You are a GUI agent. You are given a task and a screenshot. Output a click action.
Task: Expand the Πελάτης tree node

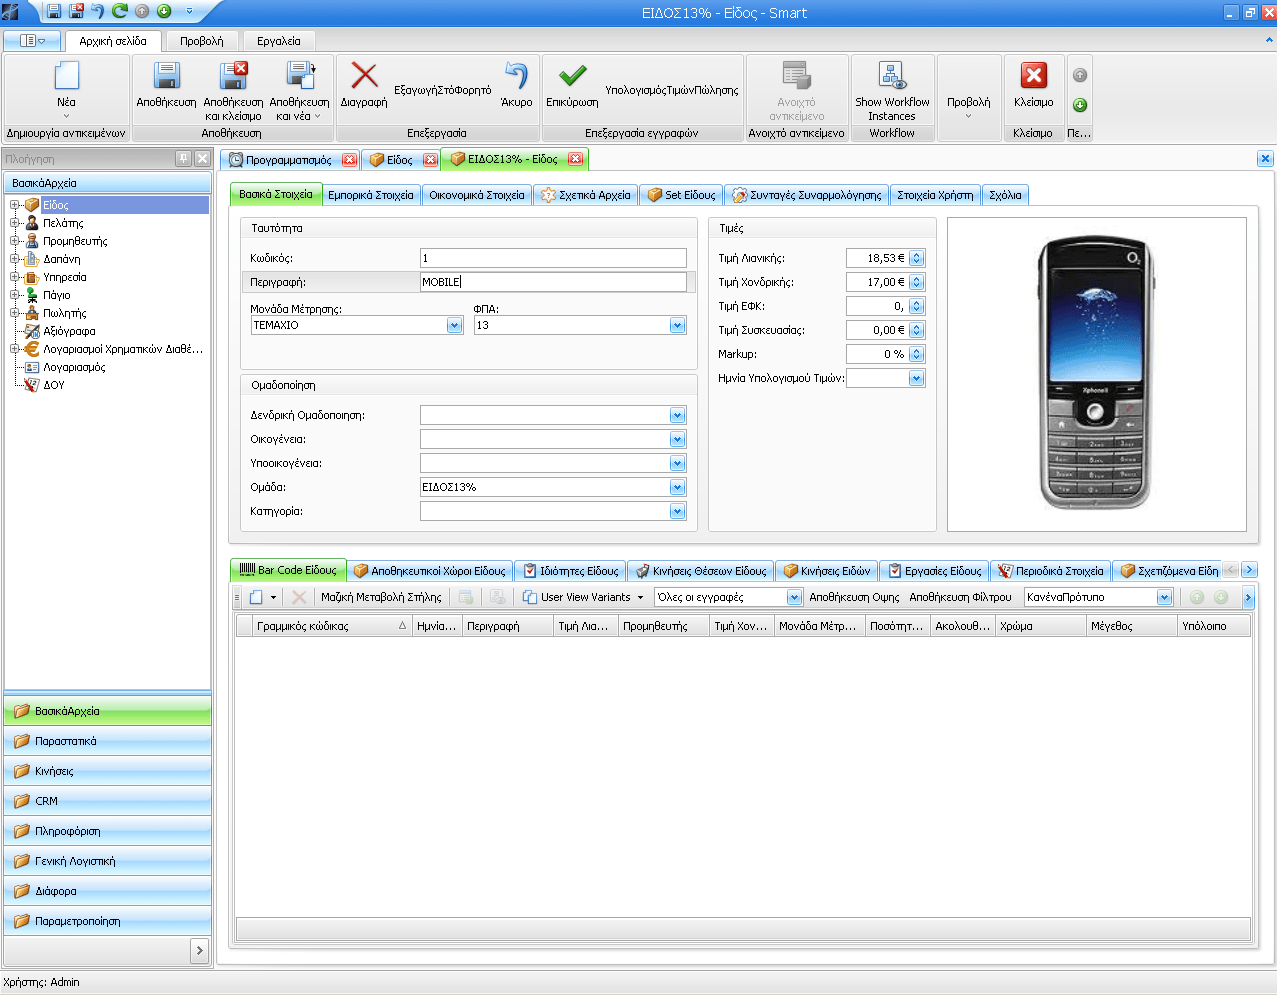click(x=15, y=223)
